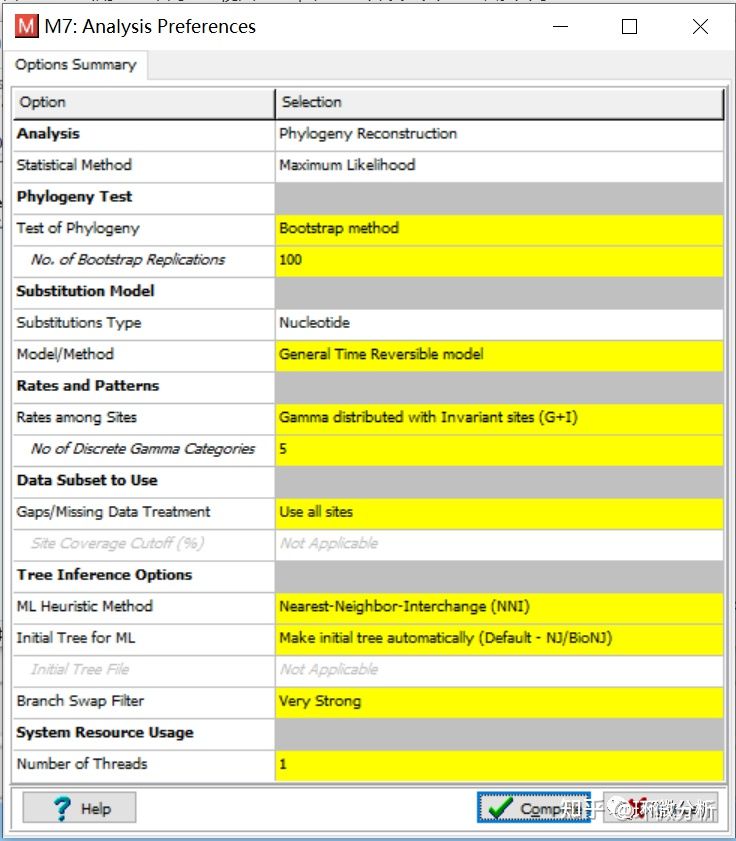Click Site Coverage Cutoff (%) label
This screenshot has height=841, width=736.
point(117,544)
